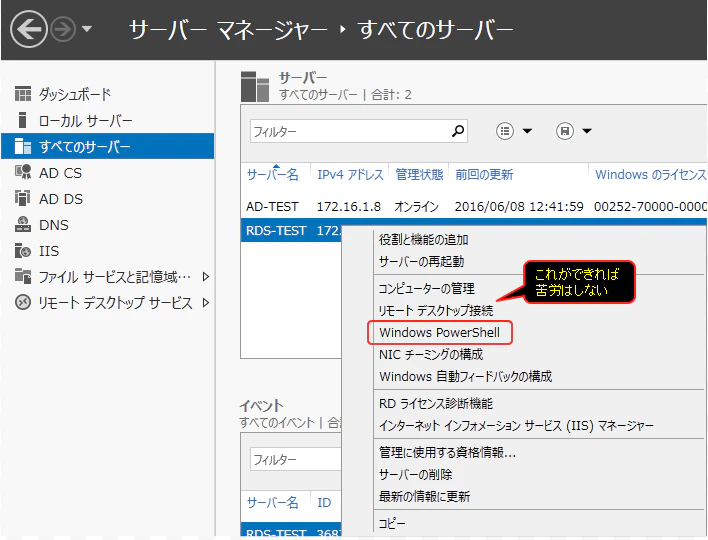Image resolution: width=708 pixels, height=540 pixels.
Task: Click the ダッシュボード dashboard icon
Action: (x=23, y=94)
